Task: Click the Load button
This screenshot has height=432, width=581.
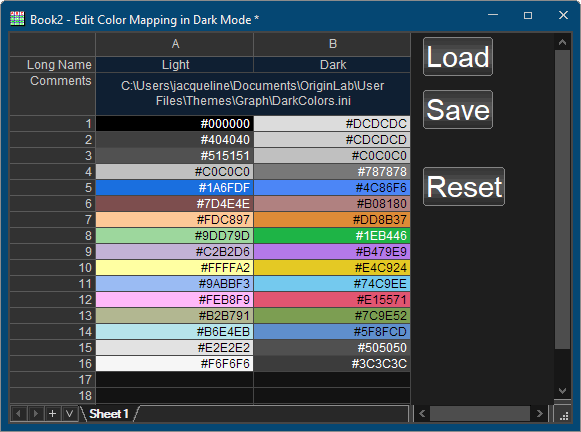Action: 458,57
